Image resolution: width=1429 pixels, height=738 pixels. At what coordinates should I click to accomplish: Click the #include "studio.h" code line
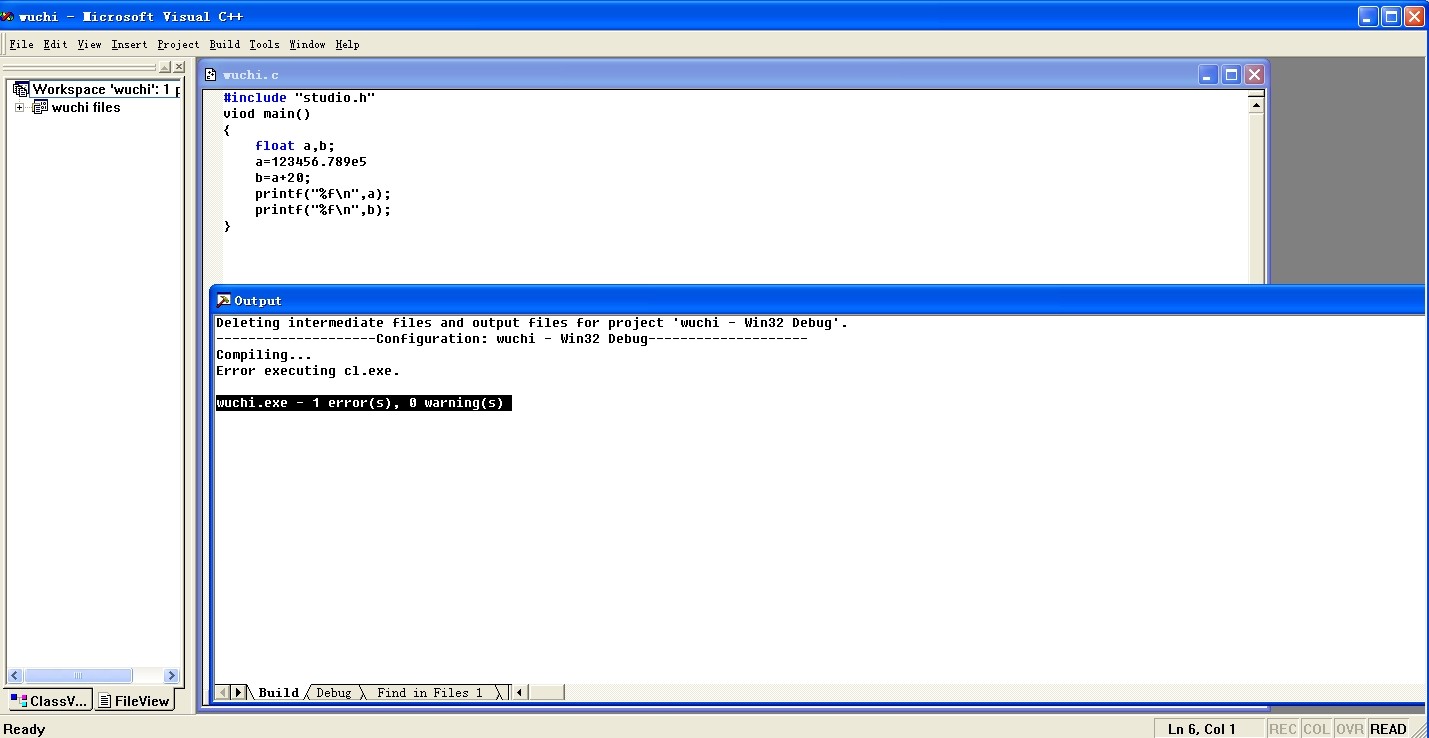click(299, 98)
